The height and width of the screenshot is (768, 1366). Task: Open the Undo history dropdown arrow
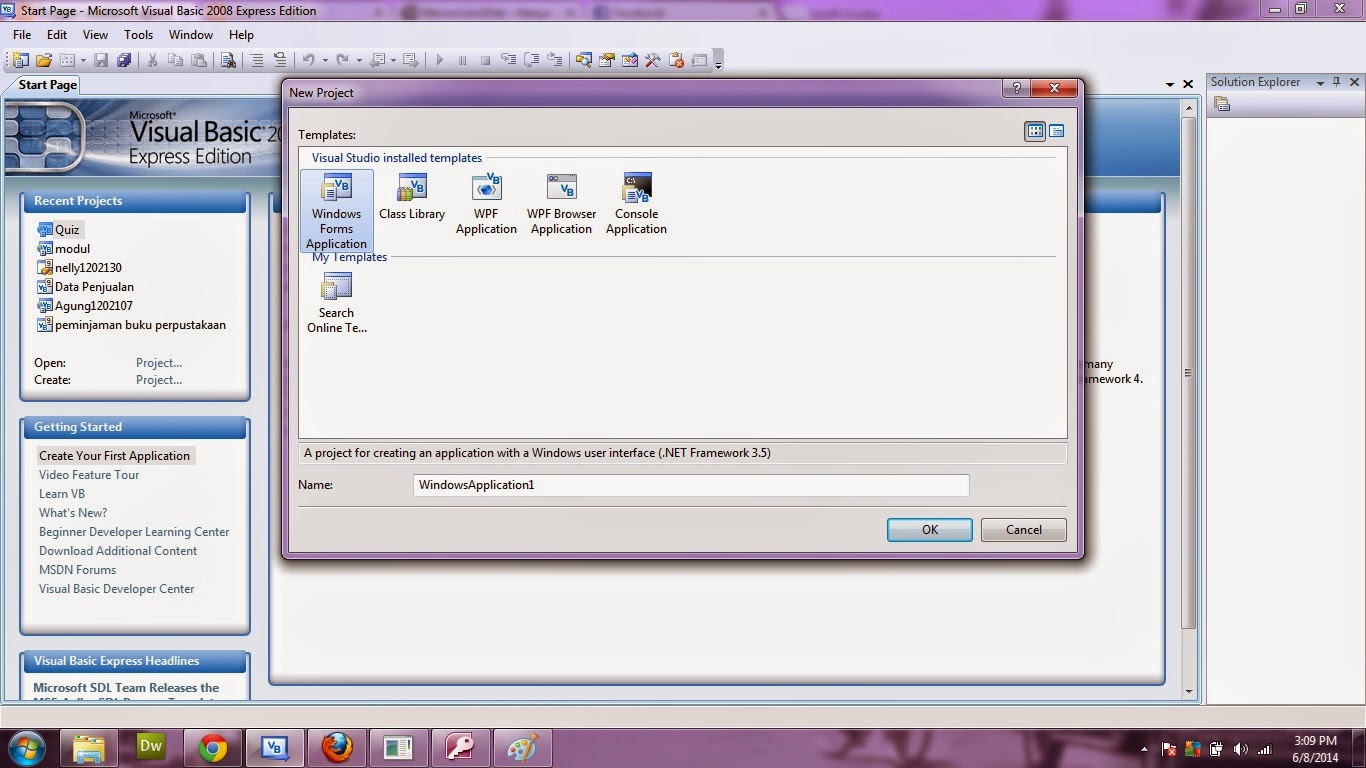pyautogui.click(x=324, y=60)
